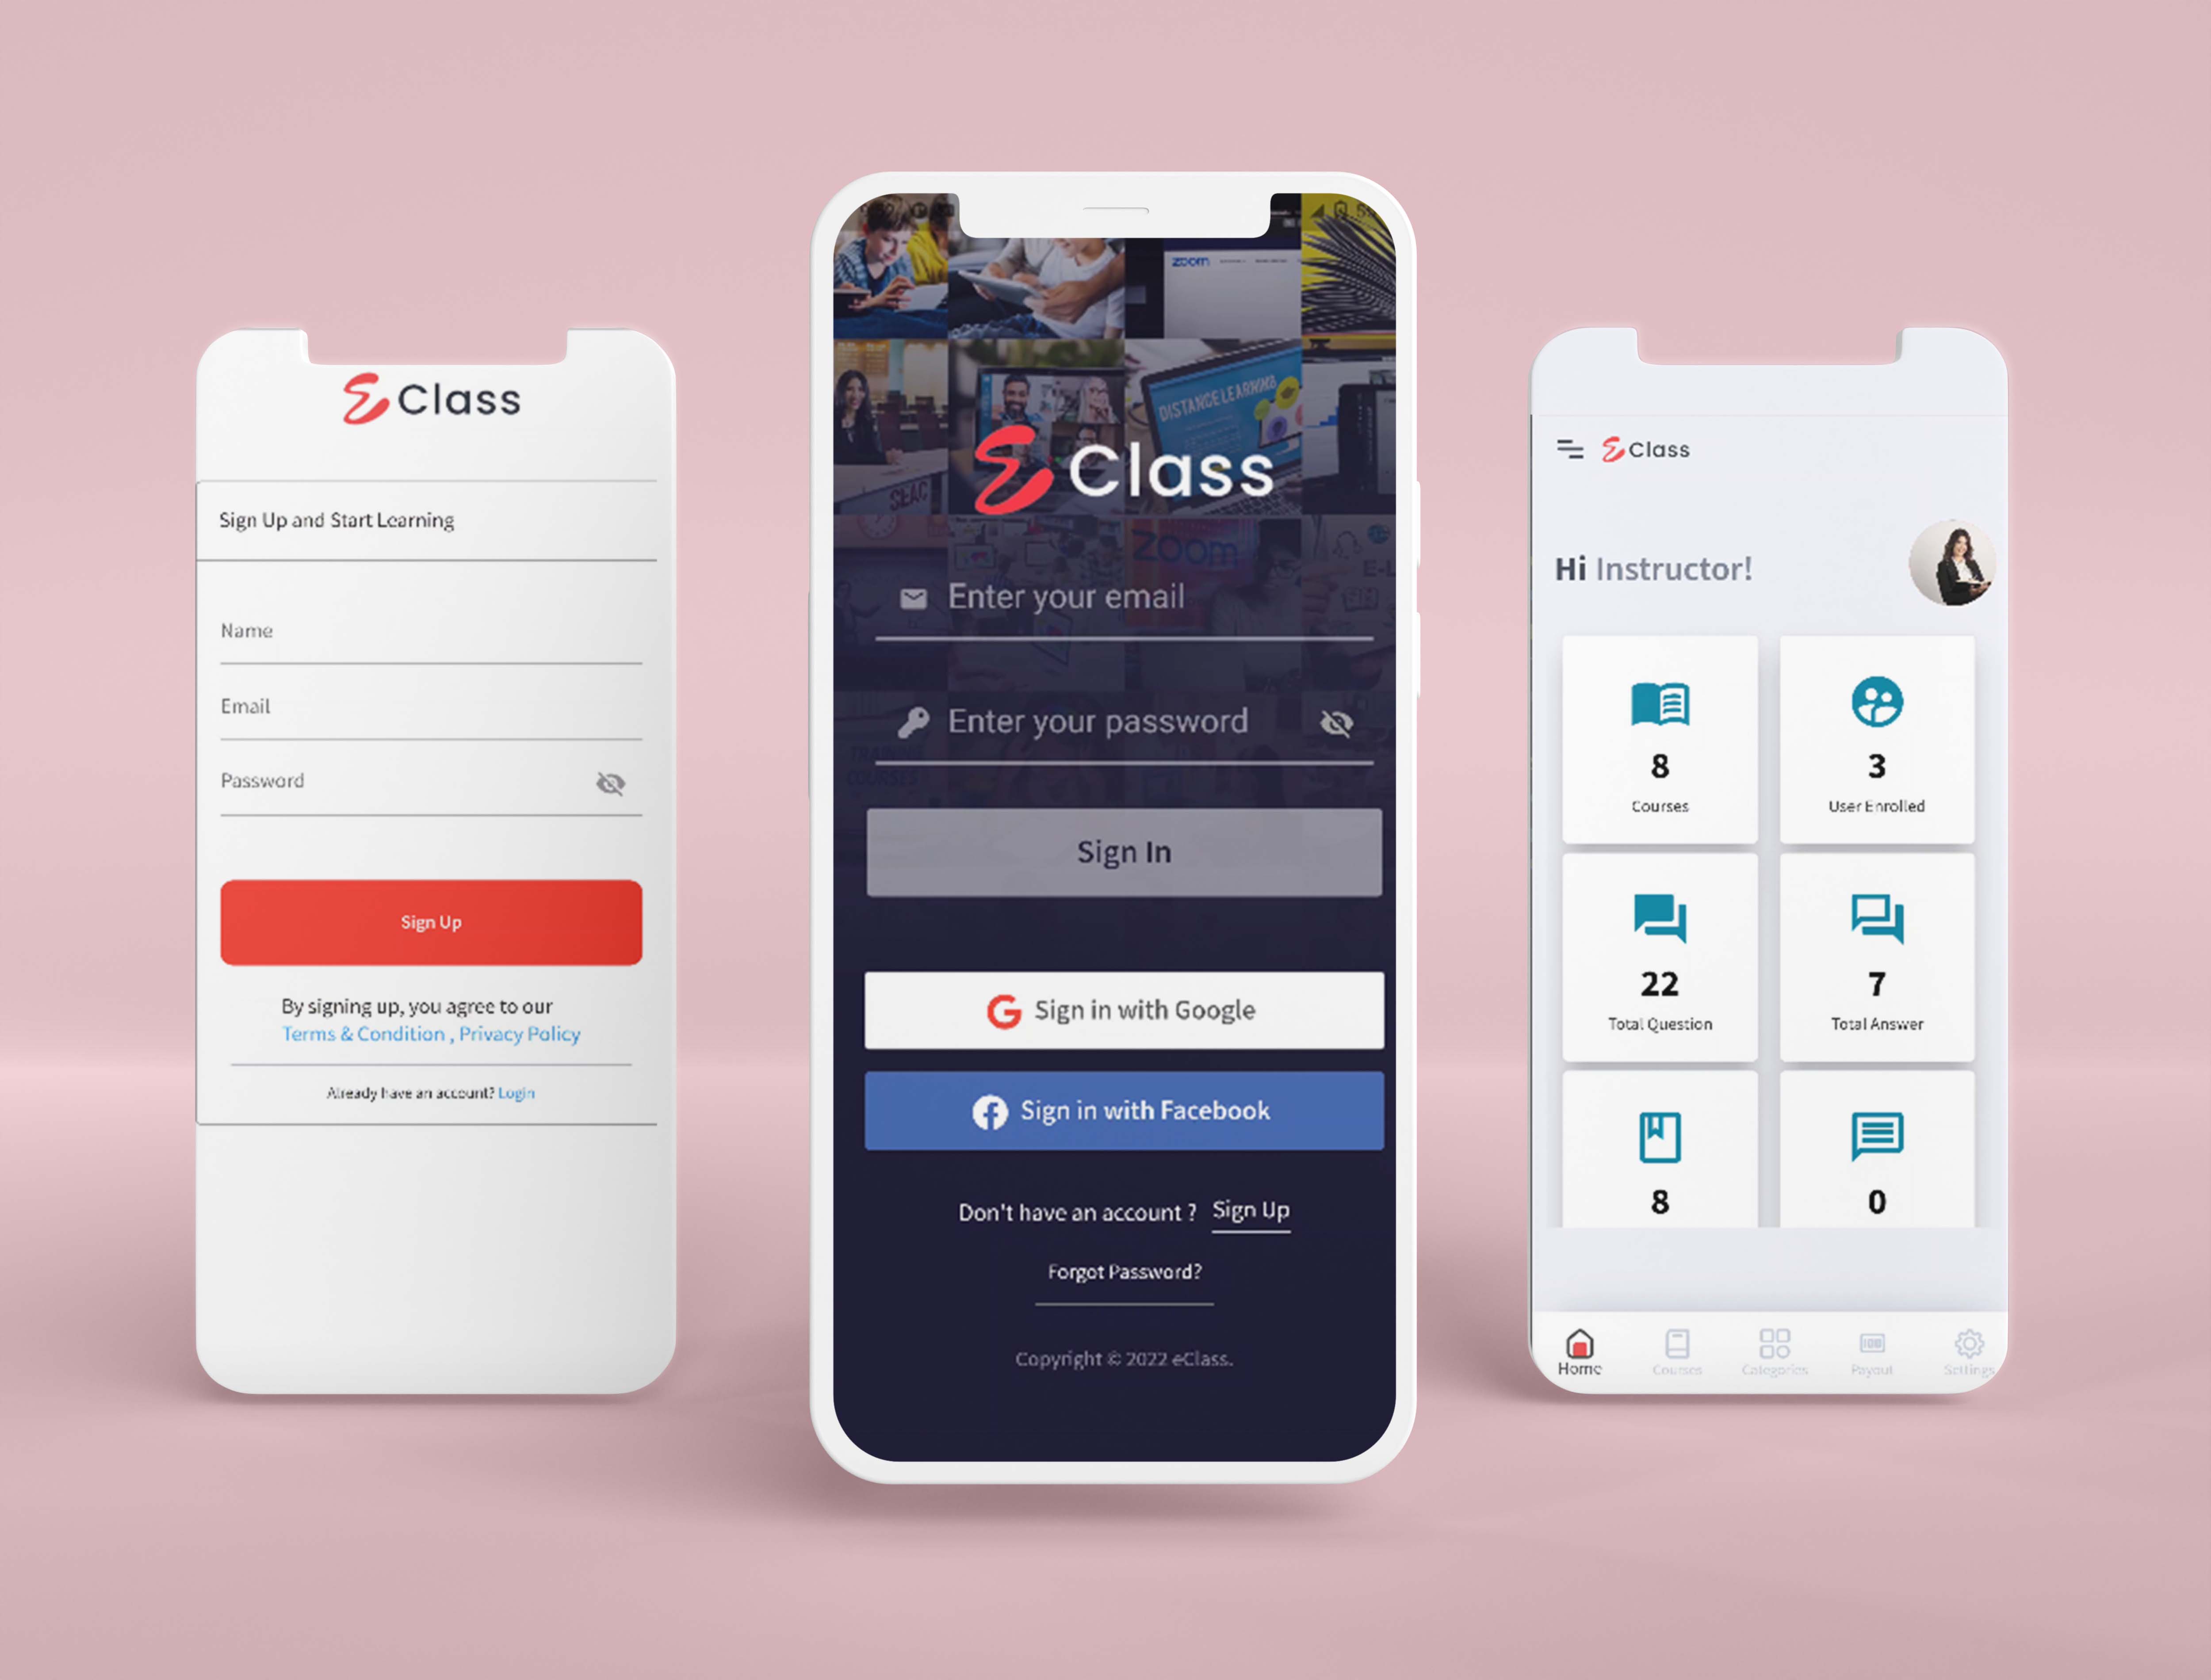Image resolution: width=2211 pixels, height=1680 pixels.
Task: Click the Total Question icon
Action: 1659,918
